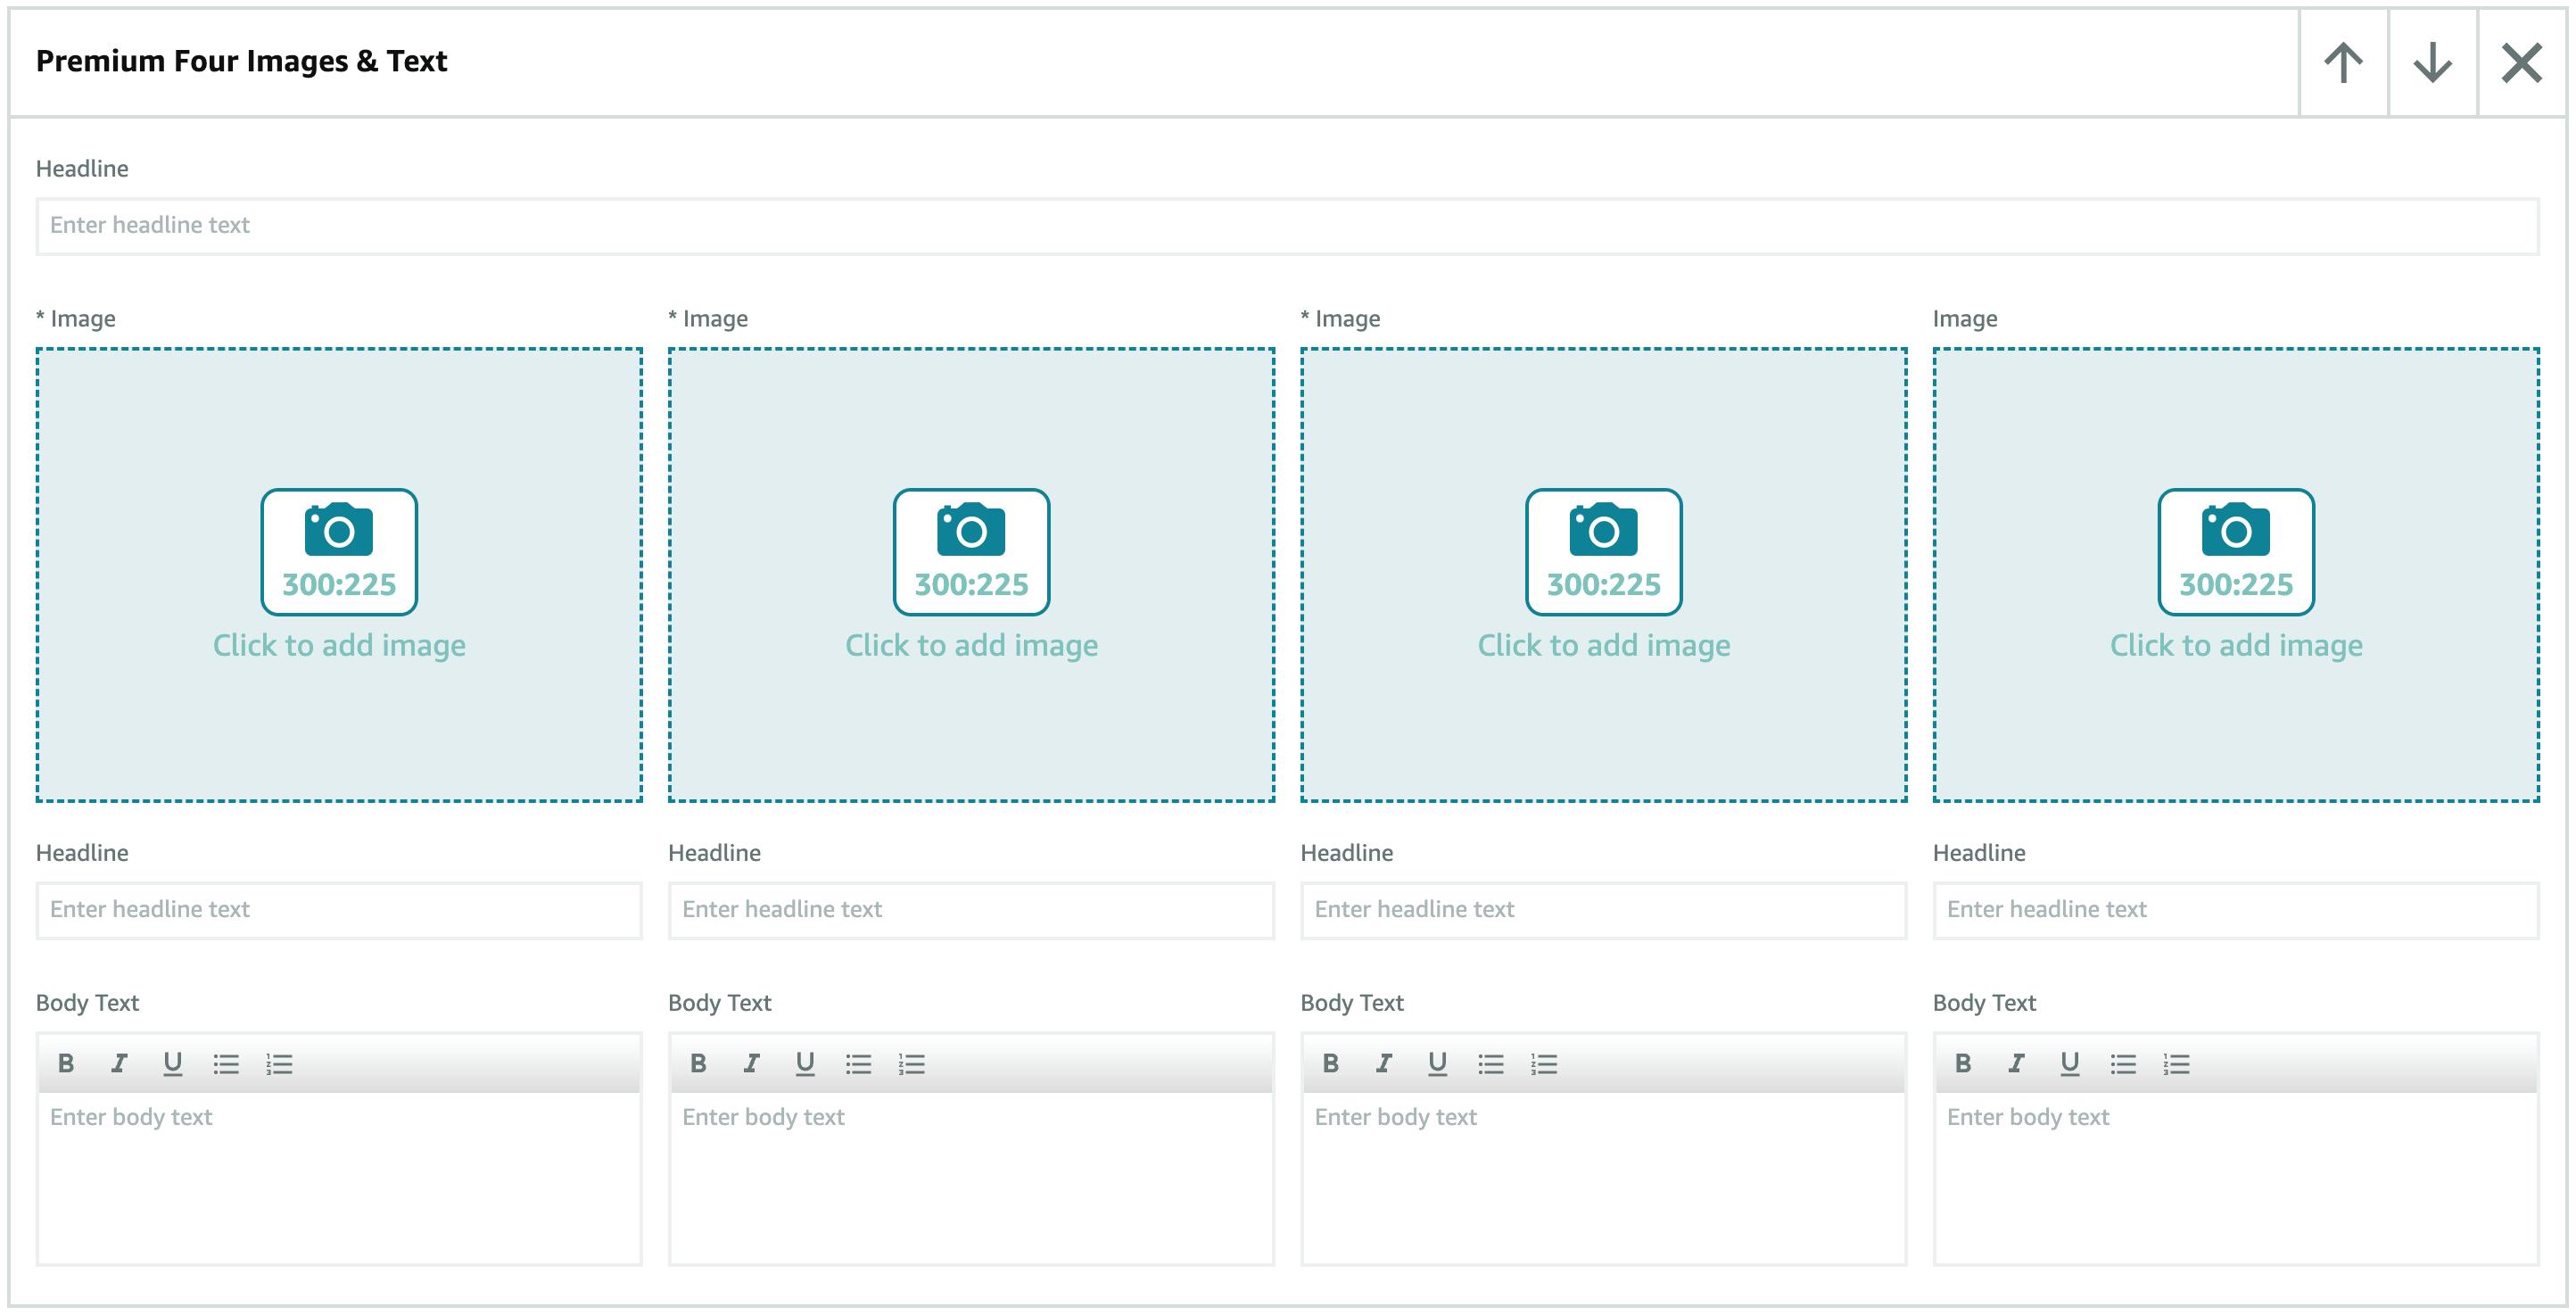2576x1315 pixels.
Task: Click first column headline text field
Action: [x=339, y=910]
